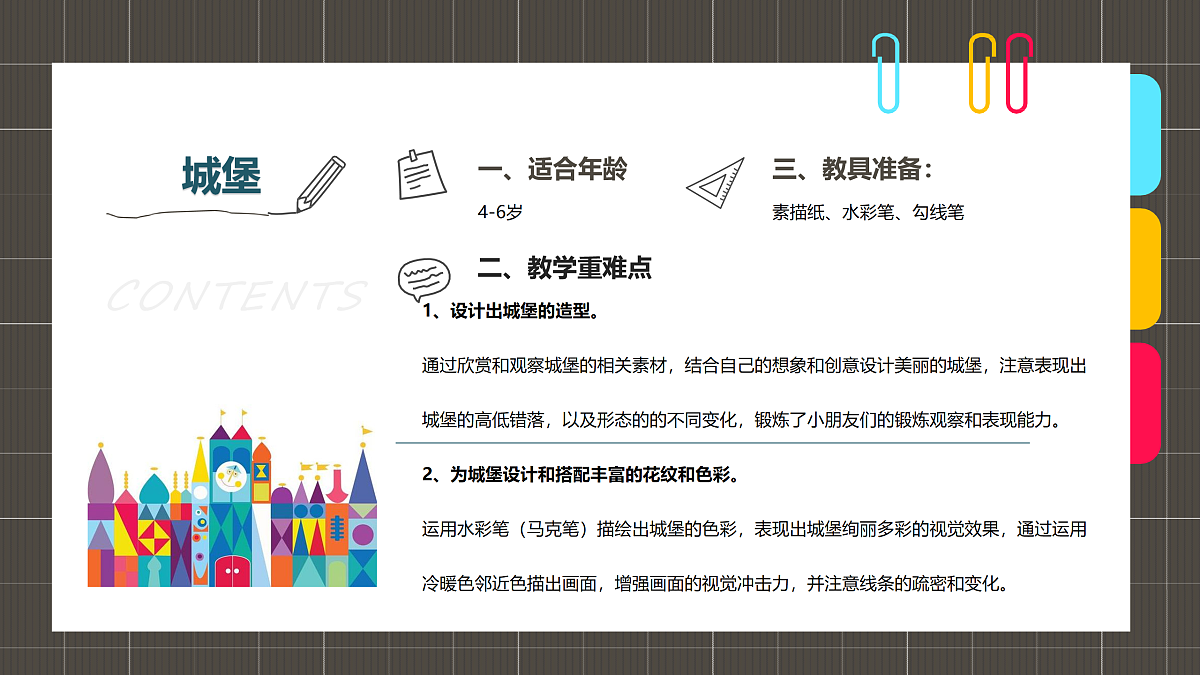1200x675 pixels.
Task: Click the red side tab
Action: click(x=1145, y=403)
